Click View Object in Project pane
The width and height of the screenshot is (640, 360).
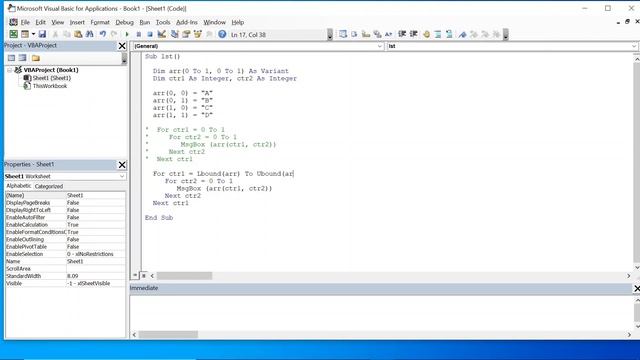point(22,58)
